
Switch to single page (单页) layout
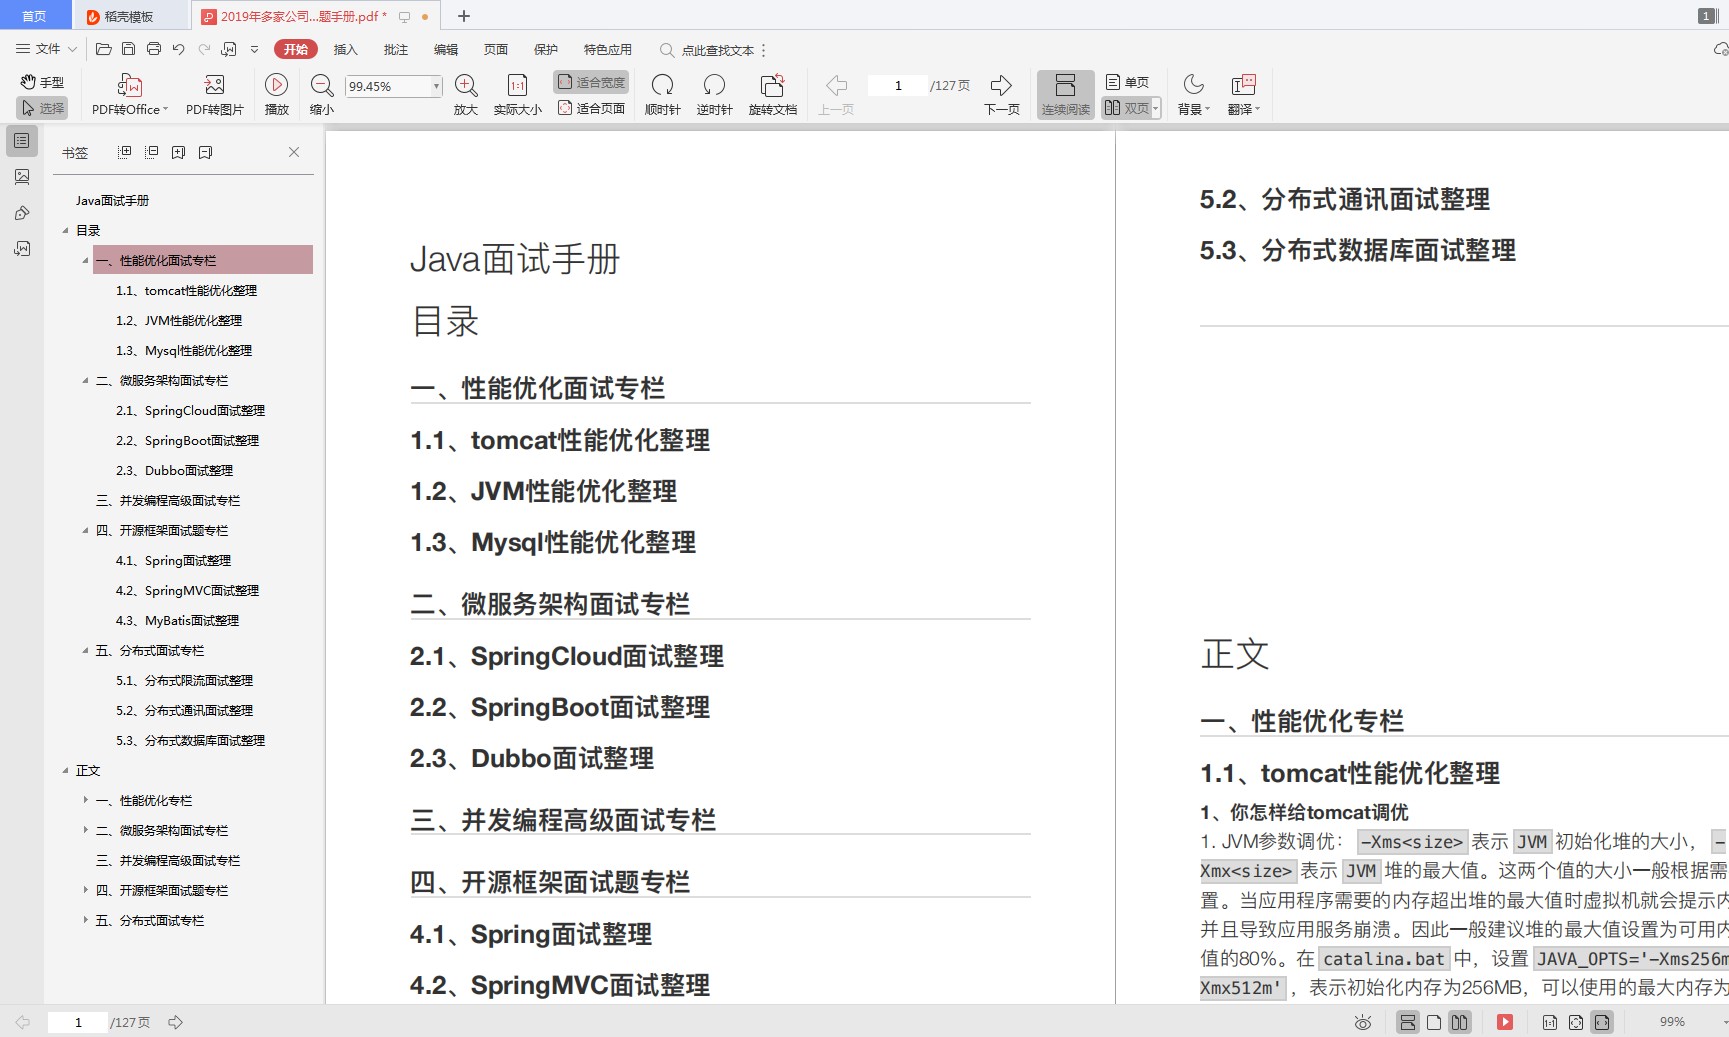click(1127, 82)
